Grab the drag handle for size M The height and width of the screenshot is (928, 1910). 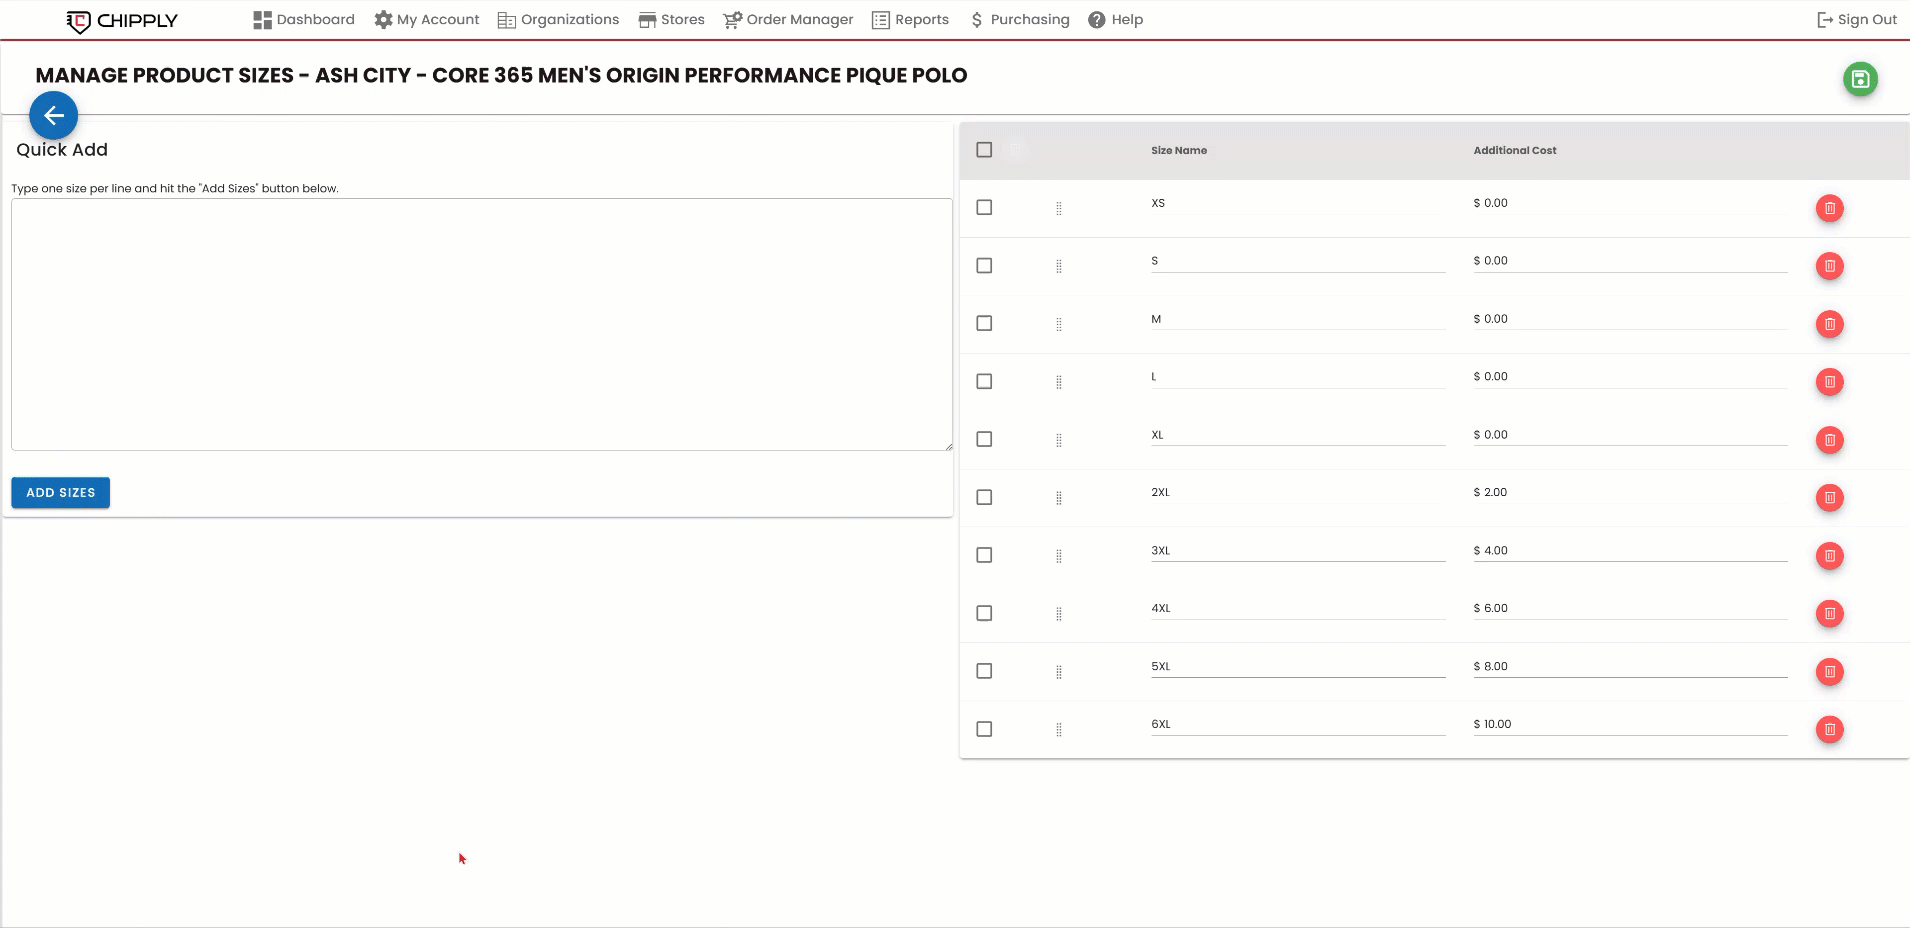pos(1059,324)
